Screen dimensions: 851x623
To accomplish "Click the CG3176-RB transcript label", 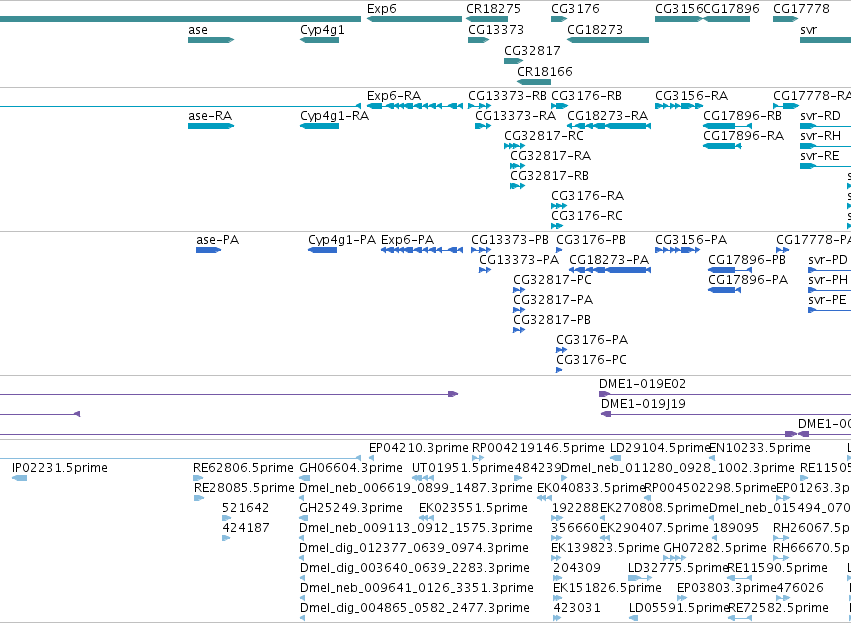I will 586,96.
